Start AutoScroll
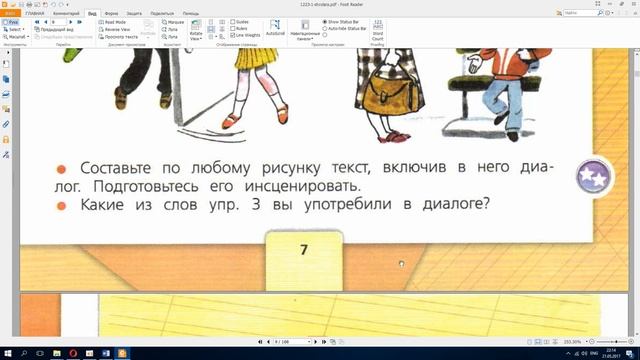This screenshot has width=640, height=360. pyautogui.click(x=275, y=27)
